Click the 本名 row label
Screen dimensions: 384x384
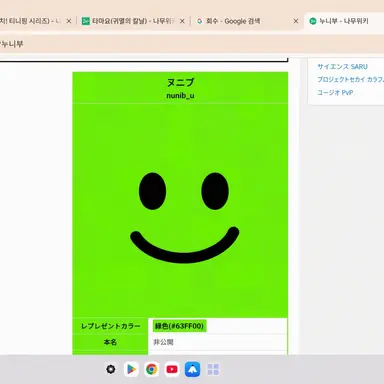[x=110, y=342]
